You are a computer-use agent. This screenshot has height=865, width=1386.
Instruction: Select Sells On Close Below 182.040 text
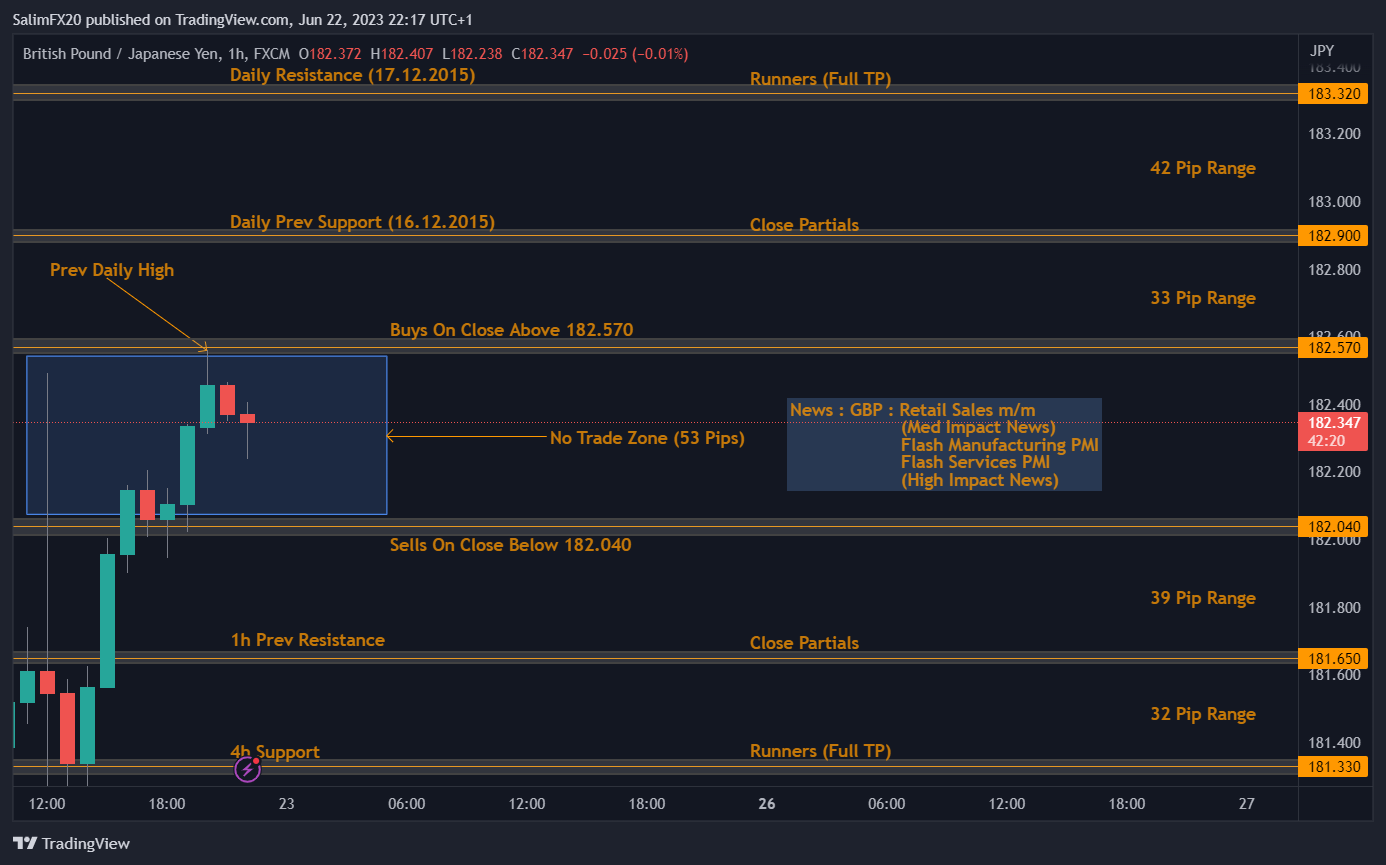point(510,545)
